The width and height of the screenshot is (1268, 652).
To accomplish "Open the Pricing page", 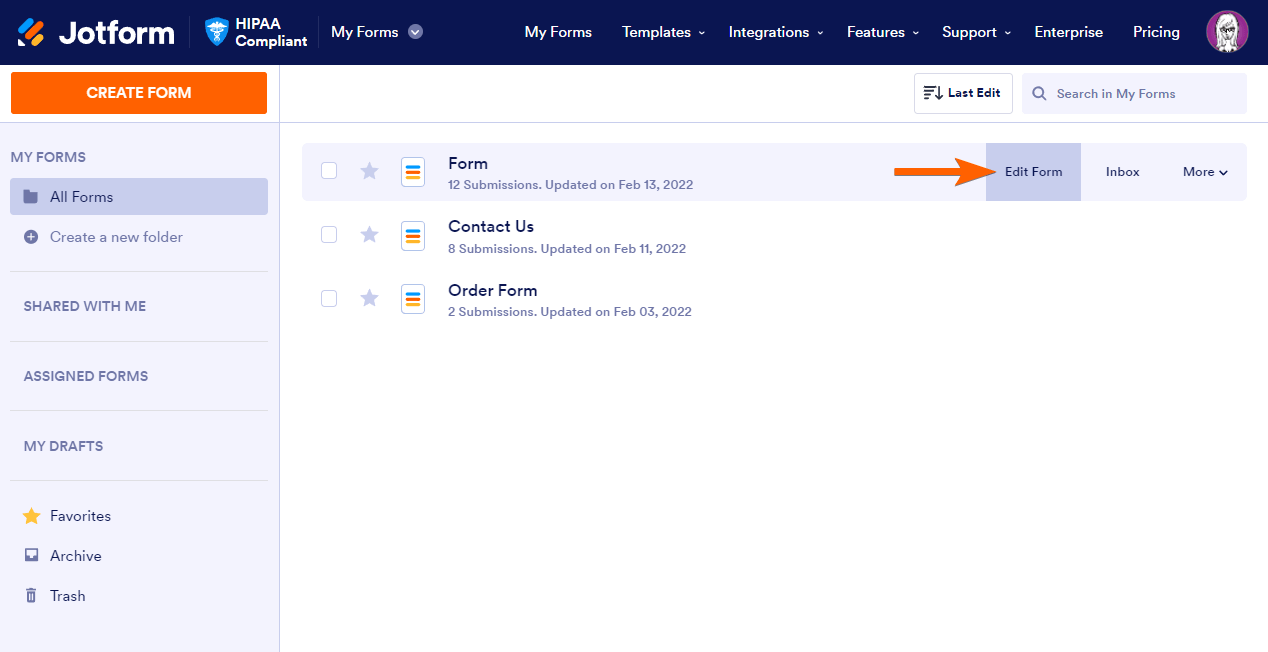I will [1156, 32].
